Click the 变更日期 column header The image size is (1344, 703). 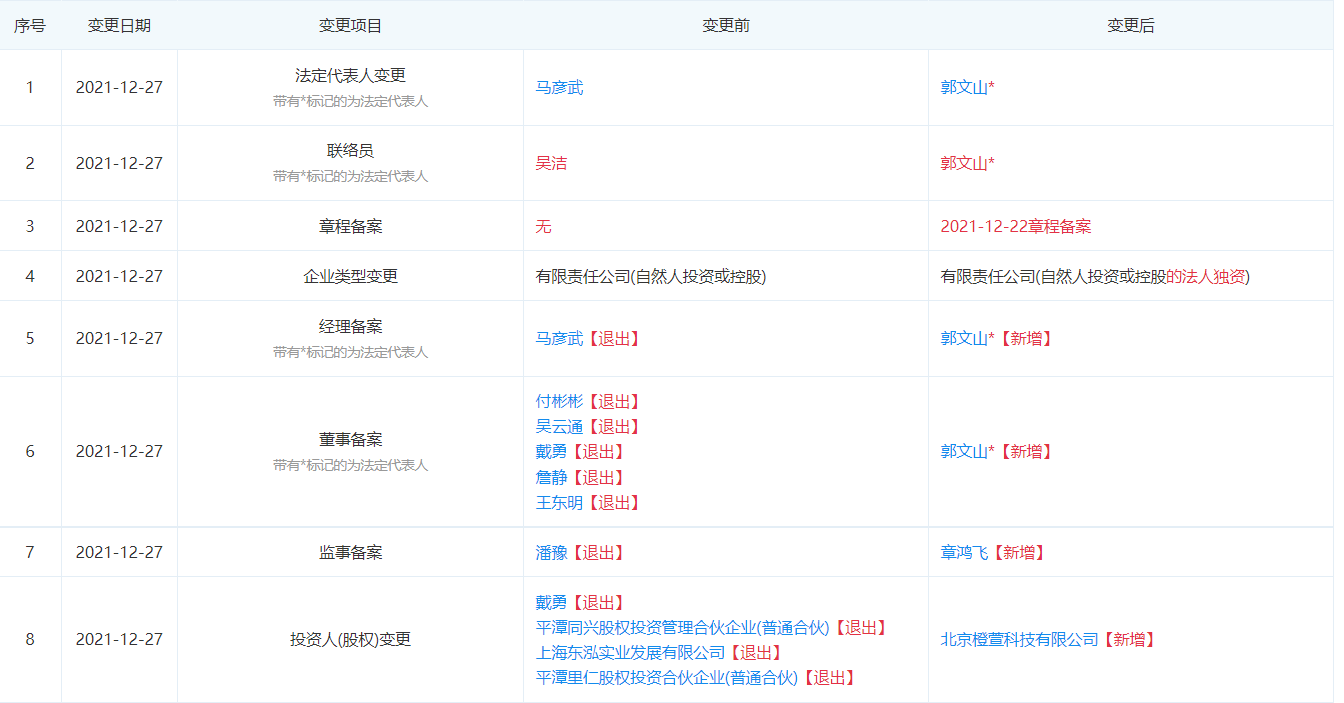pyautogui.click(x=119, y=25)
